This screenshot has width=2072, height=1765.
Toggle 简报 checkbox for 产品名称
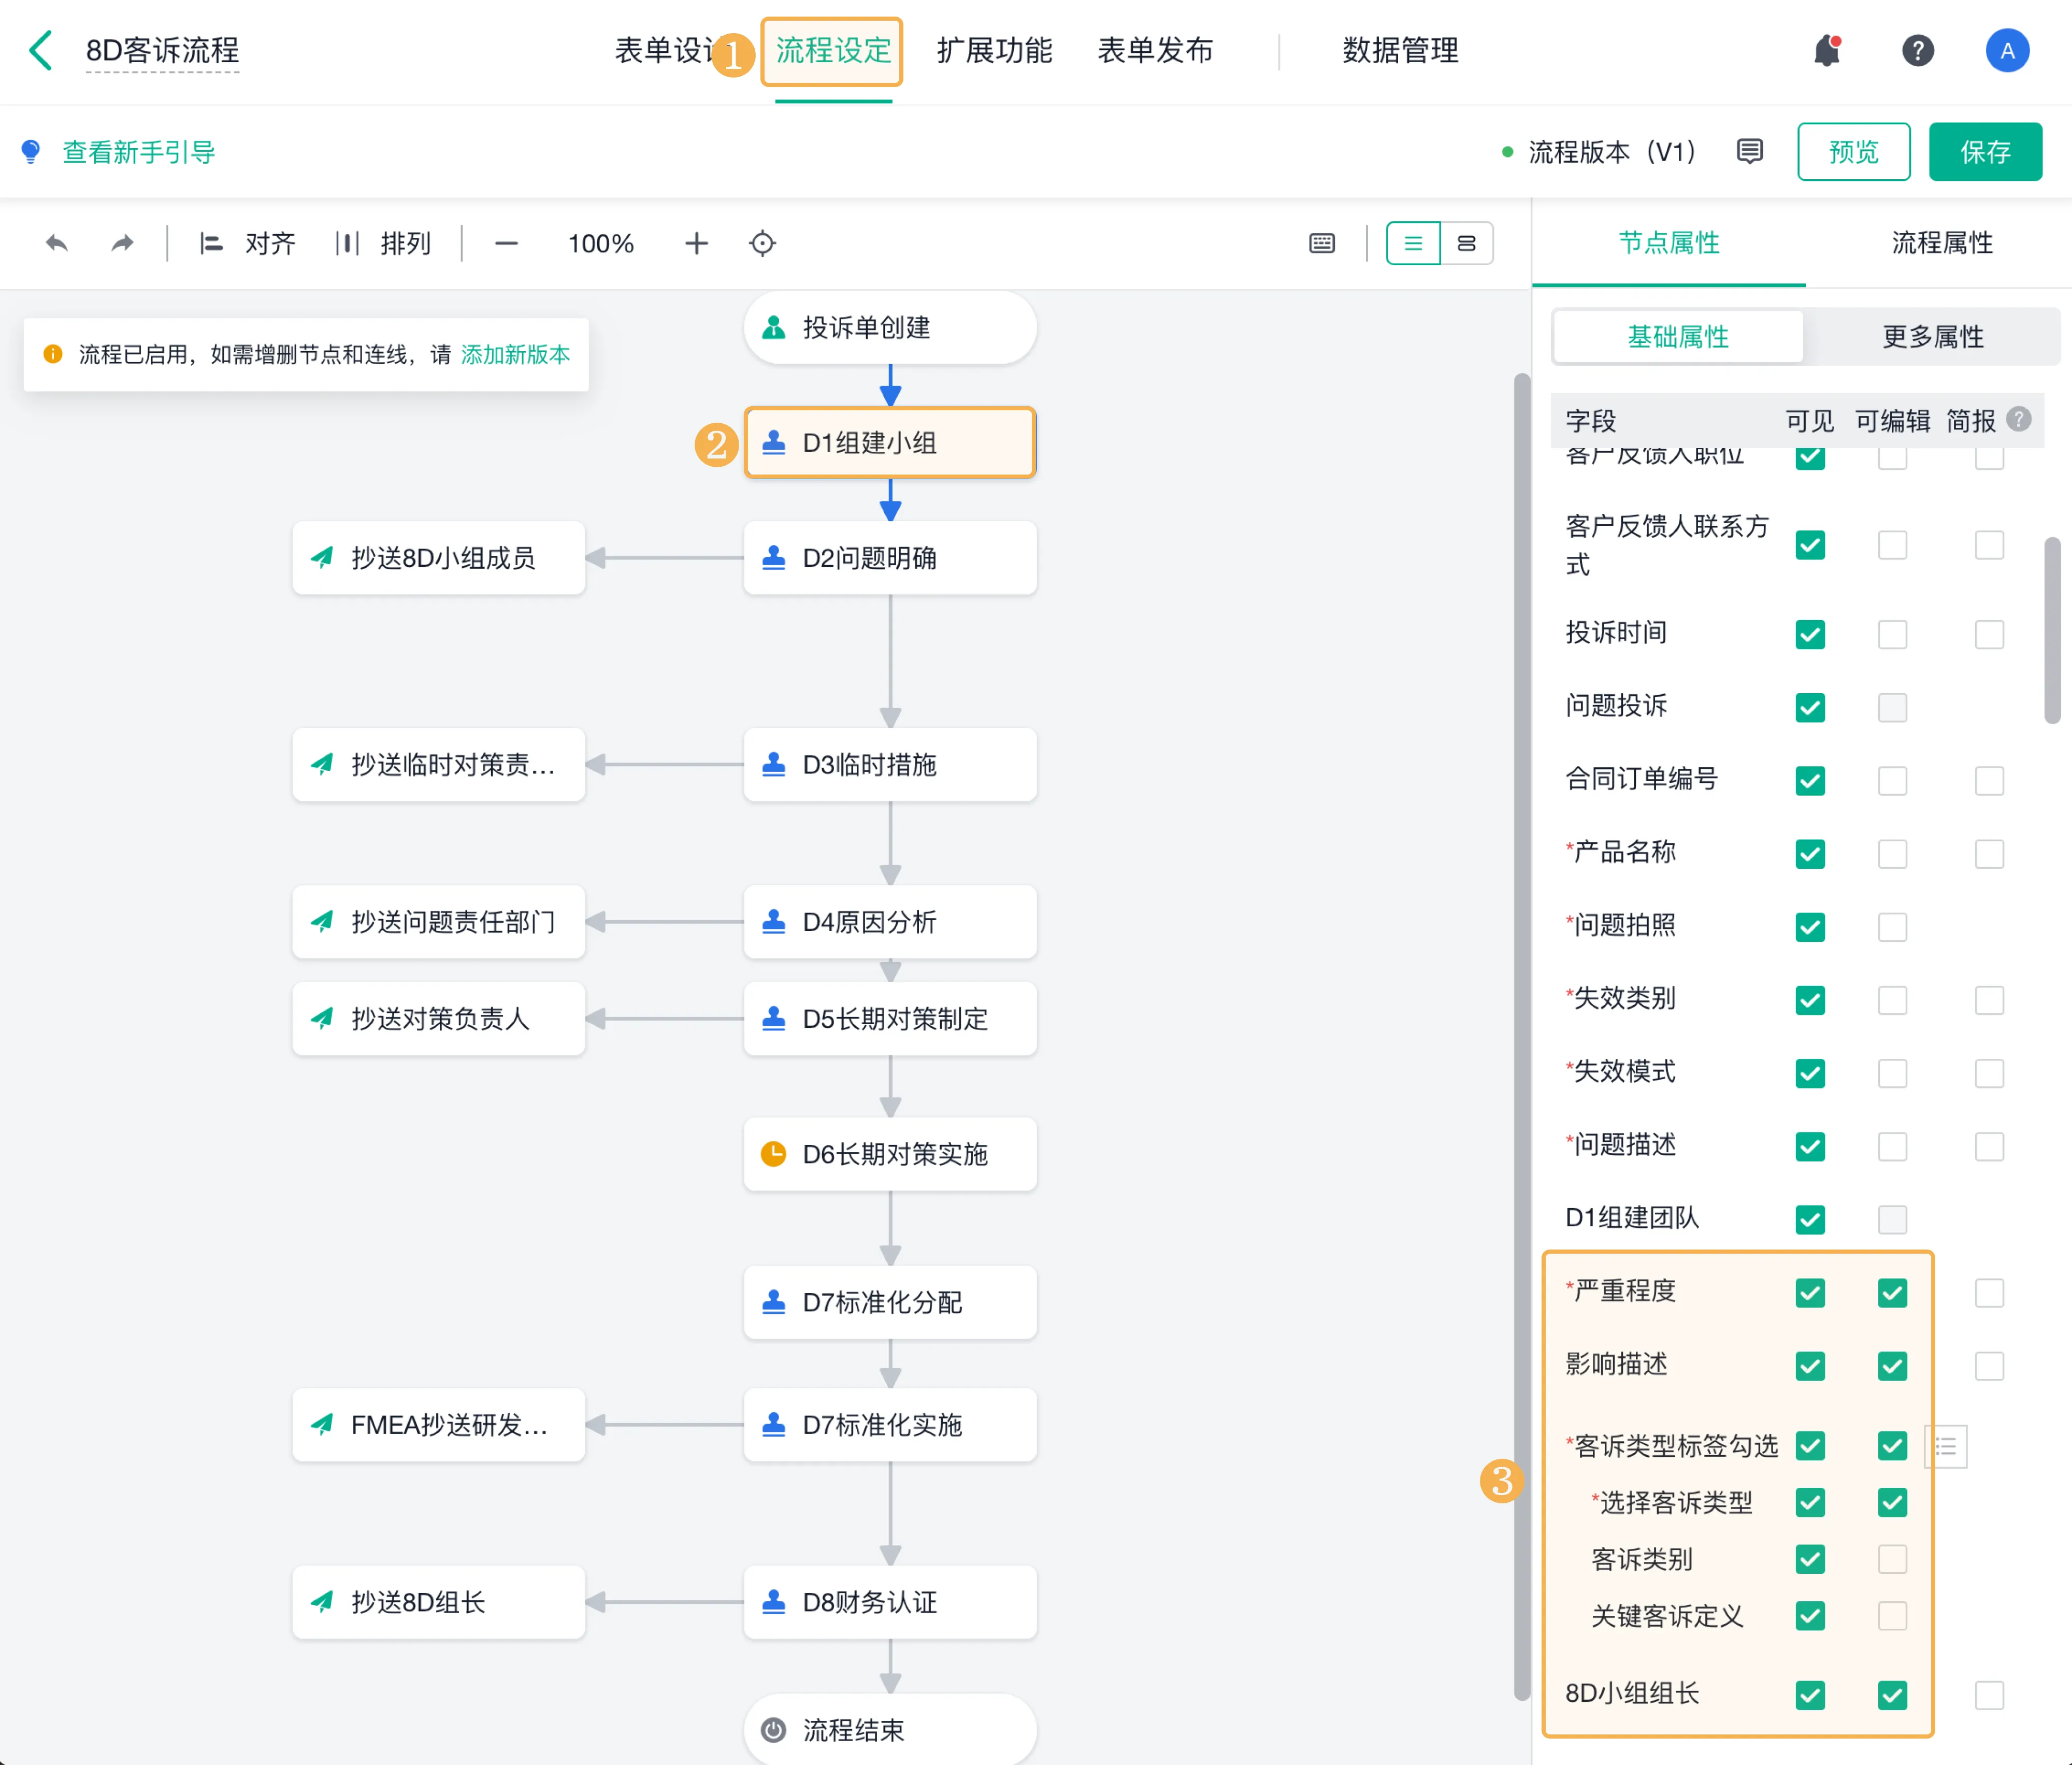coord(1989,853)
